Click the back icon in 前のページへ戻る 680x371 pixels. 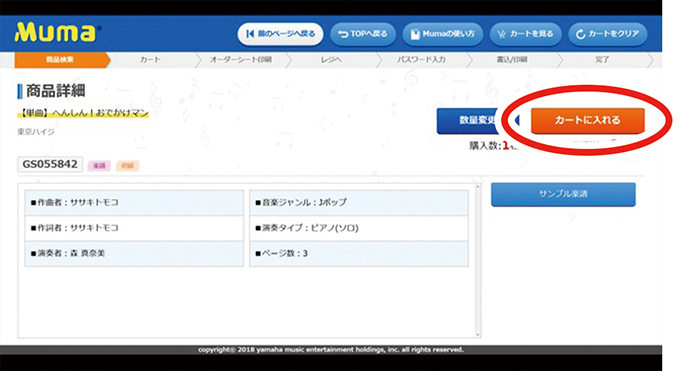[250, 34]
